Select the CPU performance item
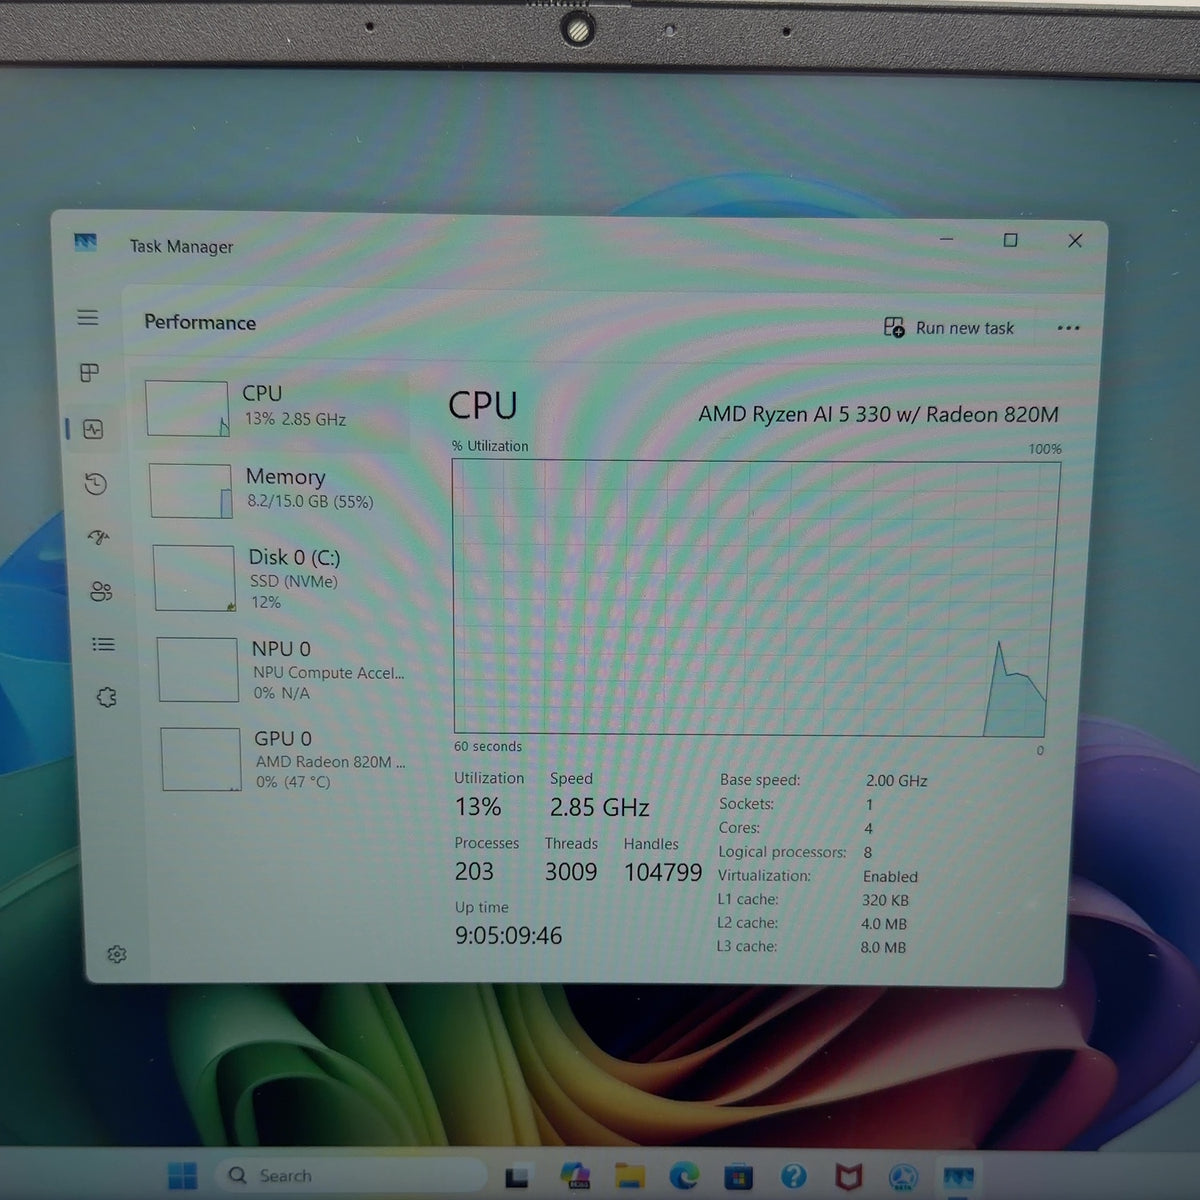The image size is (1200, 1200). click(x=274, y=408)
